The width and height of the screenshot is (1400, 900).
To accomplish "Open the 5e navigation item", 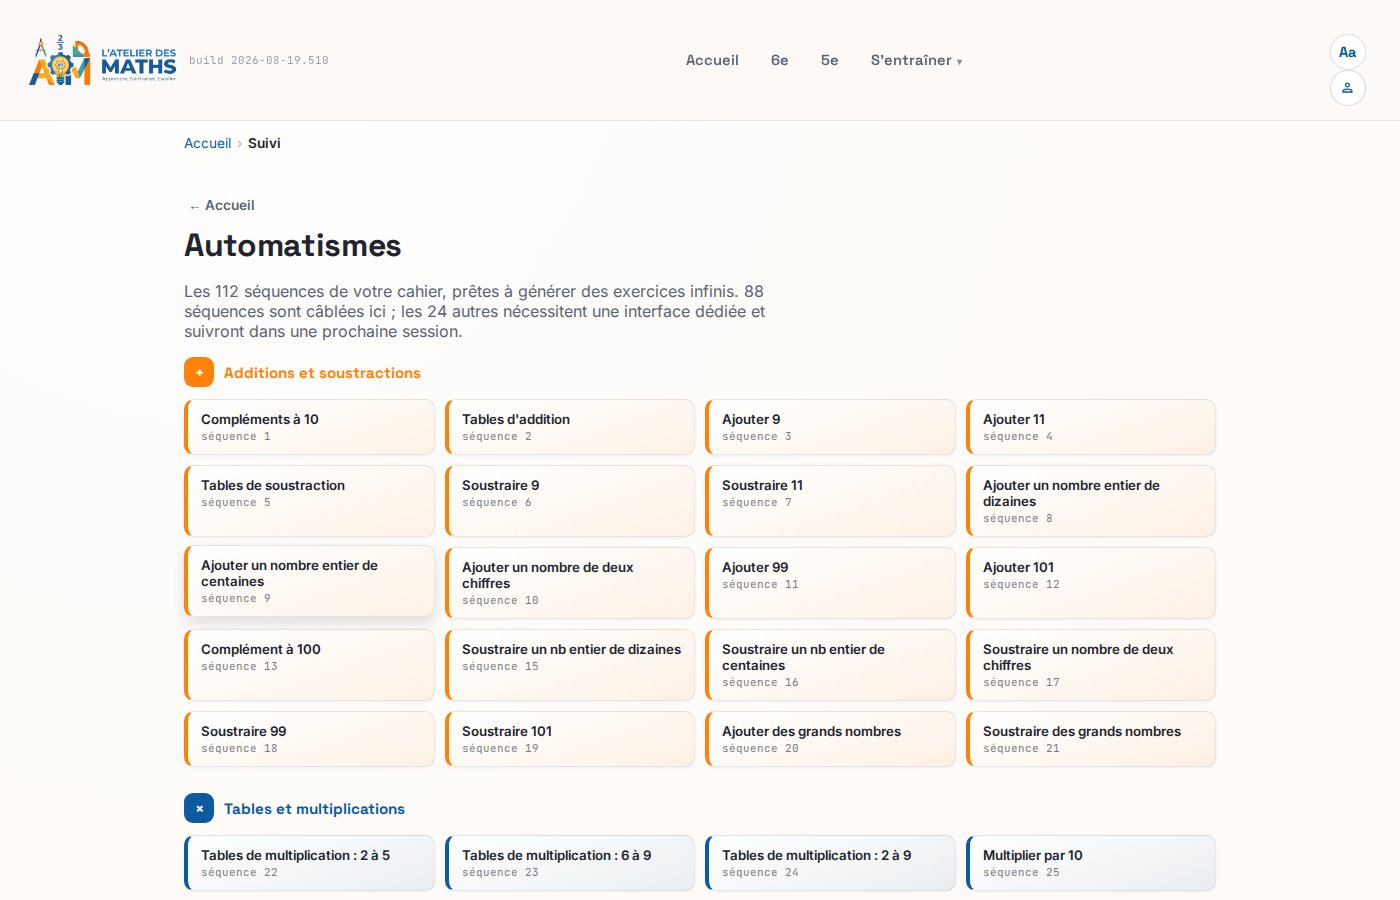I will tap(830, 60).
